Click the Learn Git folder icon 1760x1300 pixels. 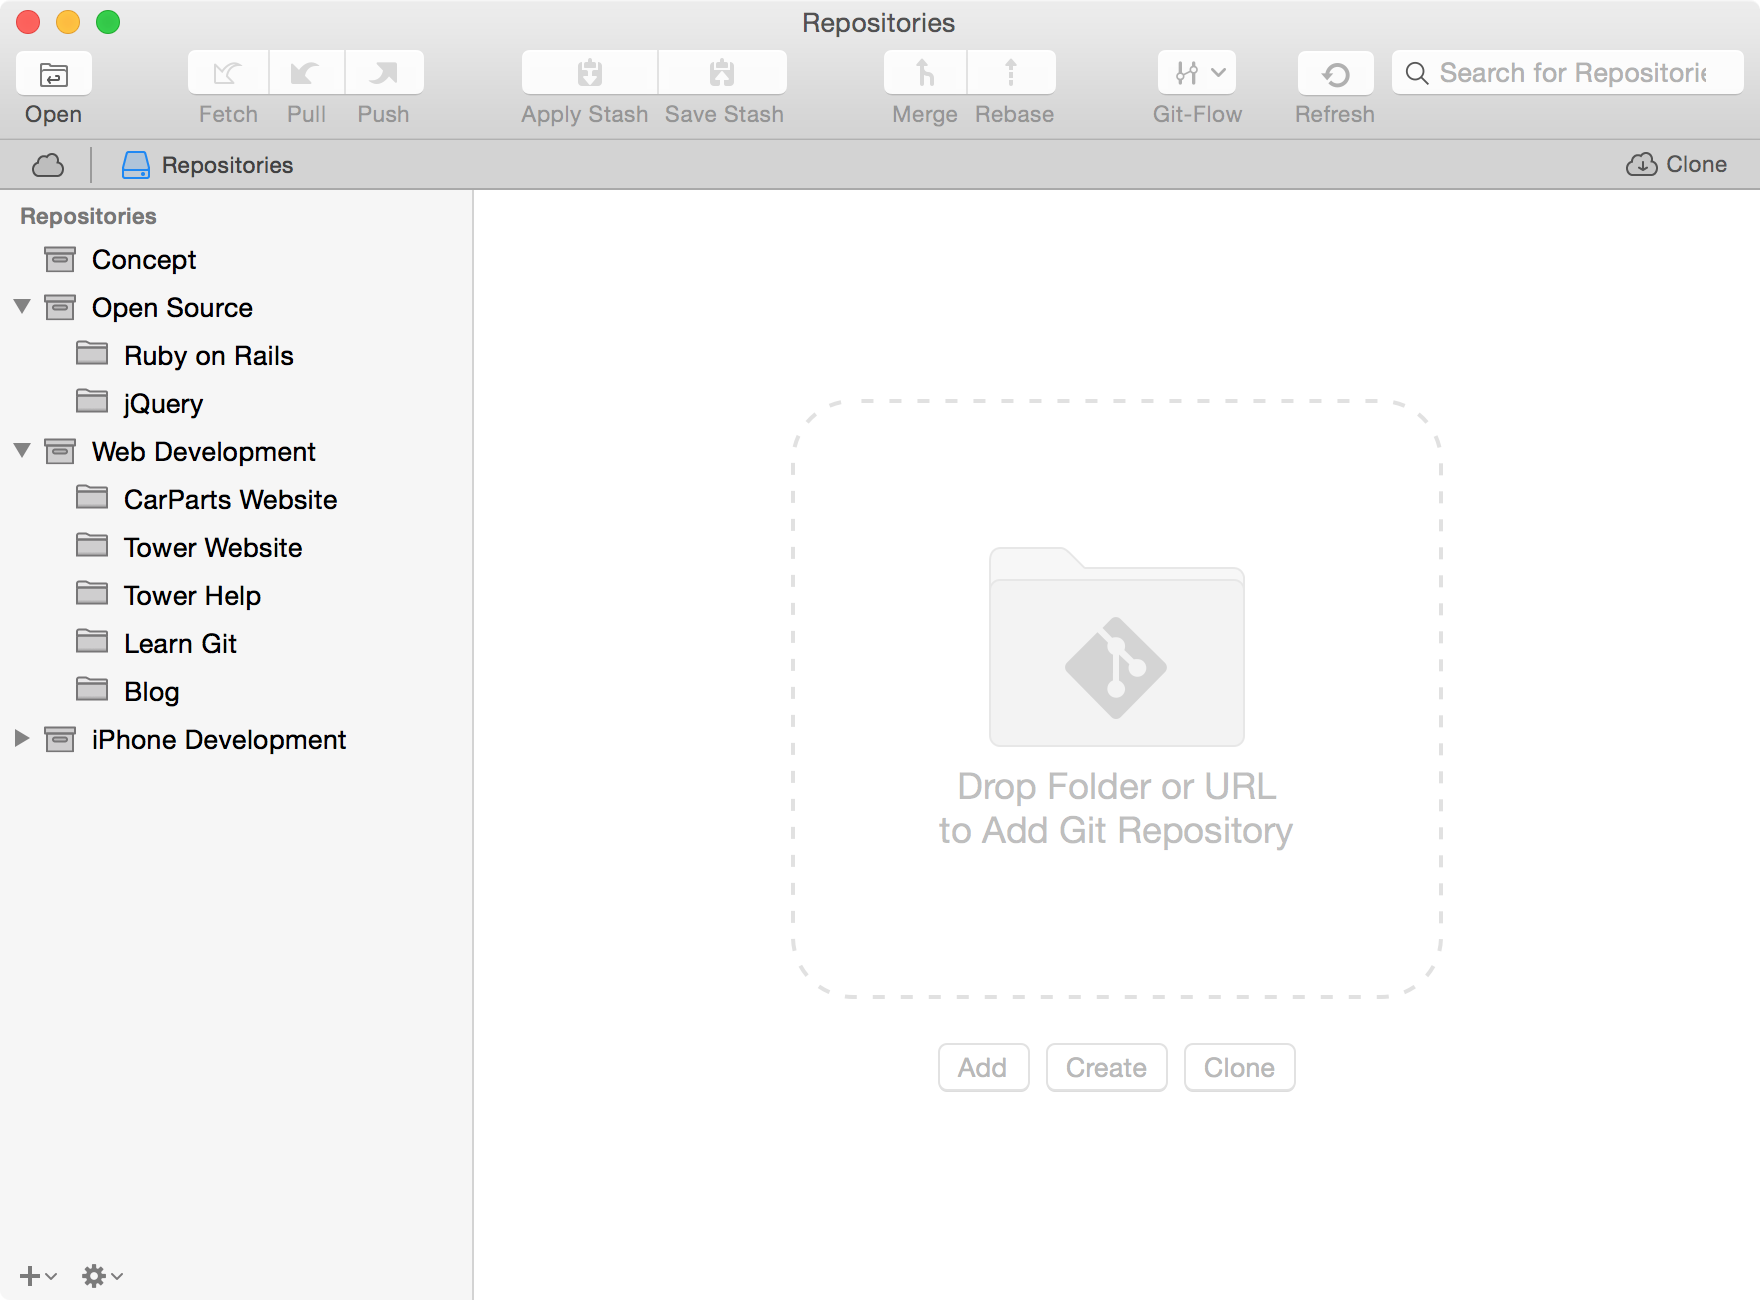pos(92,641)
